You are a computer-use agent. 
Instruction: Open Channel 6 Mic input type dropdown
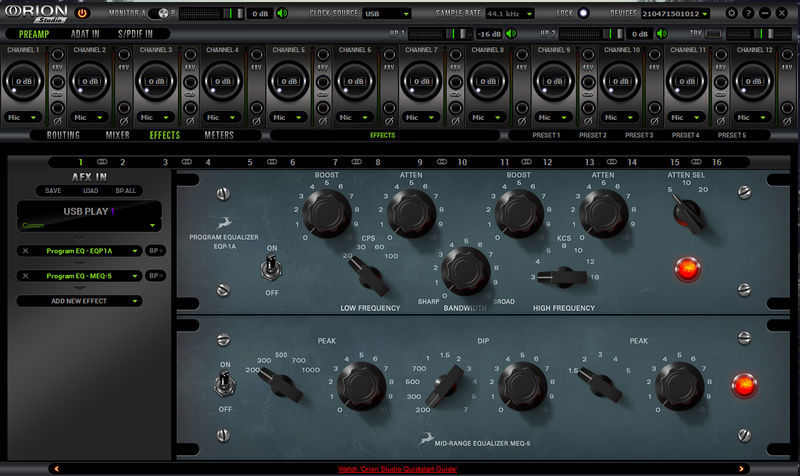(354, 117)
